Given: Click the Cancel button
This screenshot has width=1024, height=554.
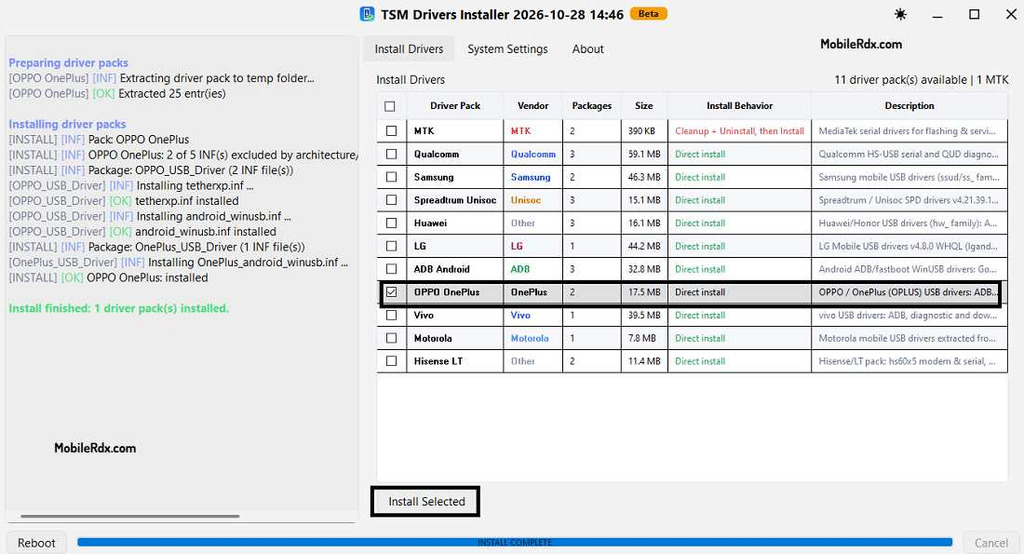Looking at the screenshot, I should [x=991, y=543].
